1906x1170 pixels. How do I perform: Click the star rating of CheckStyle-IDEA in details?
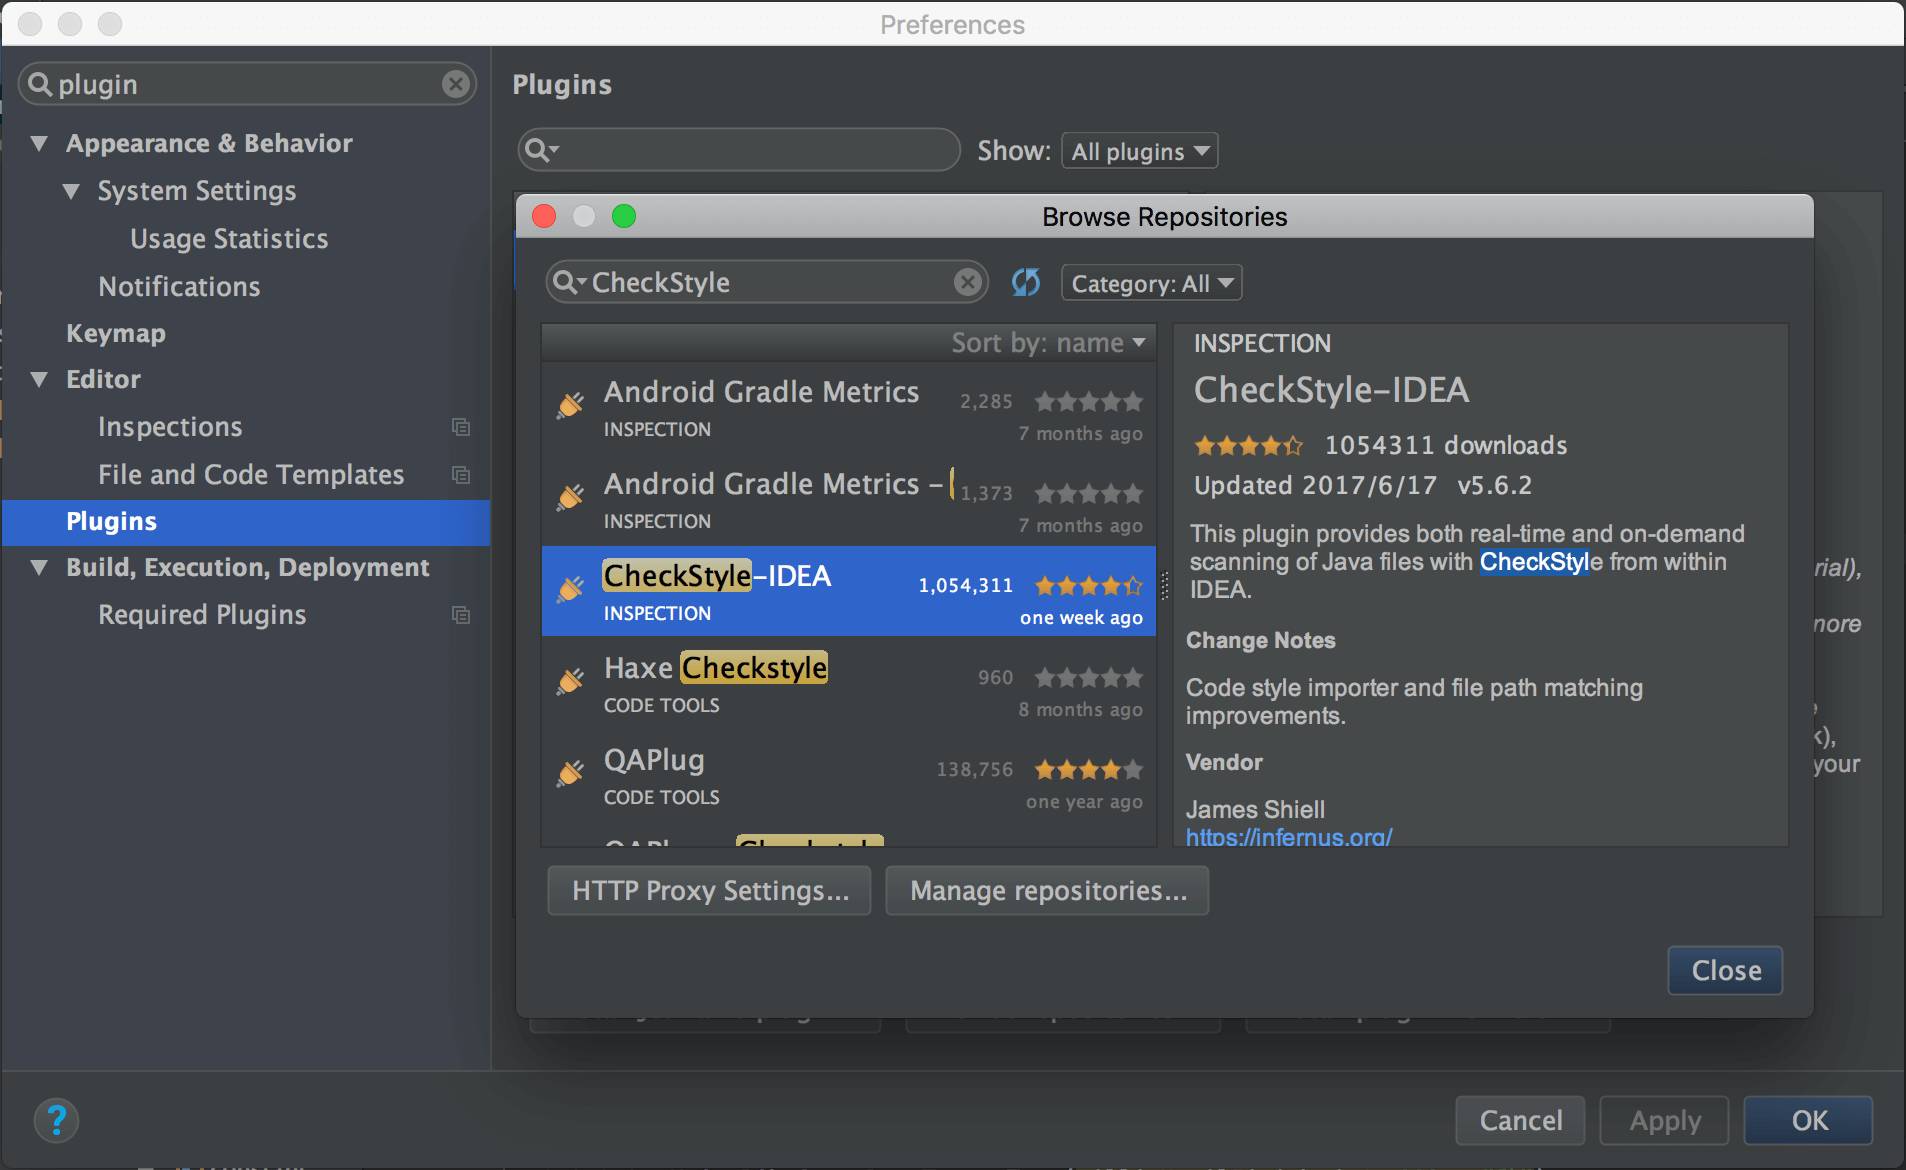tap(1248, 445)
